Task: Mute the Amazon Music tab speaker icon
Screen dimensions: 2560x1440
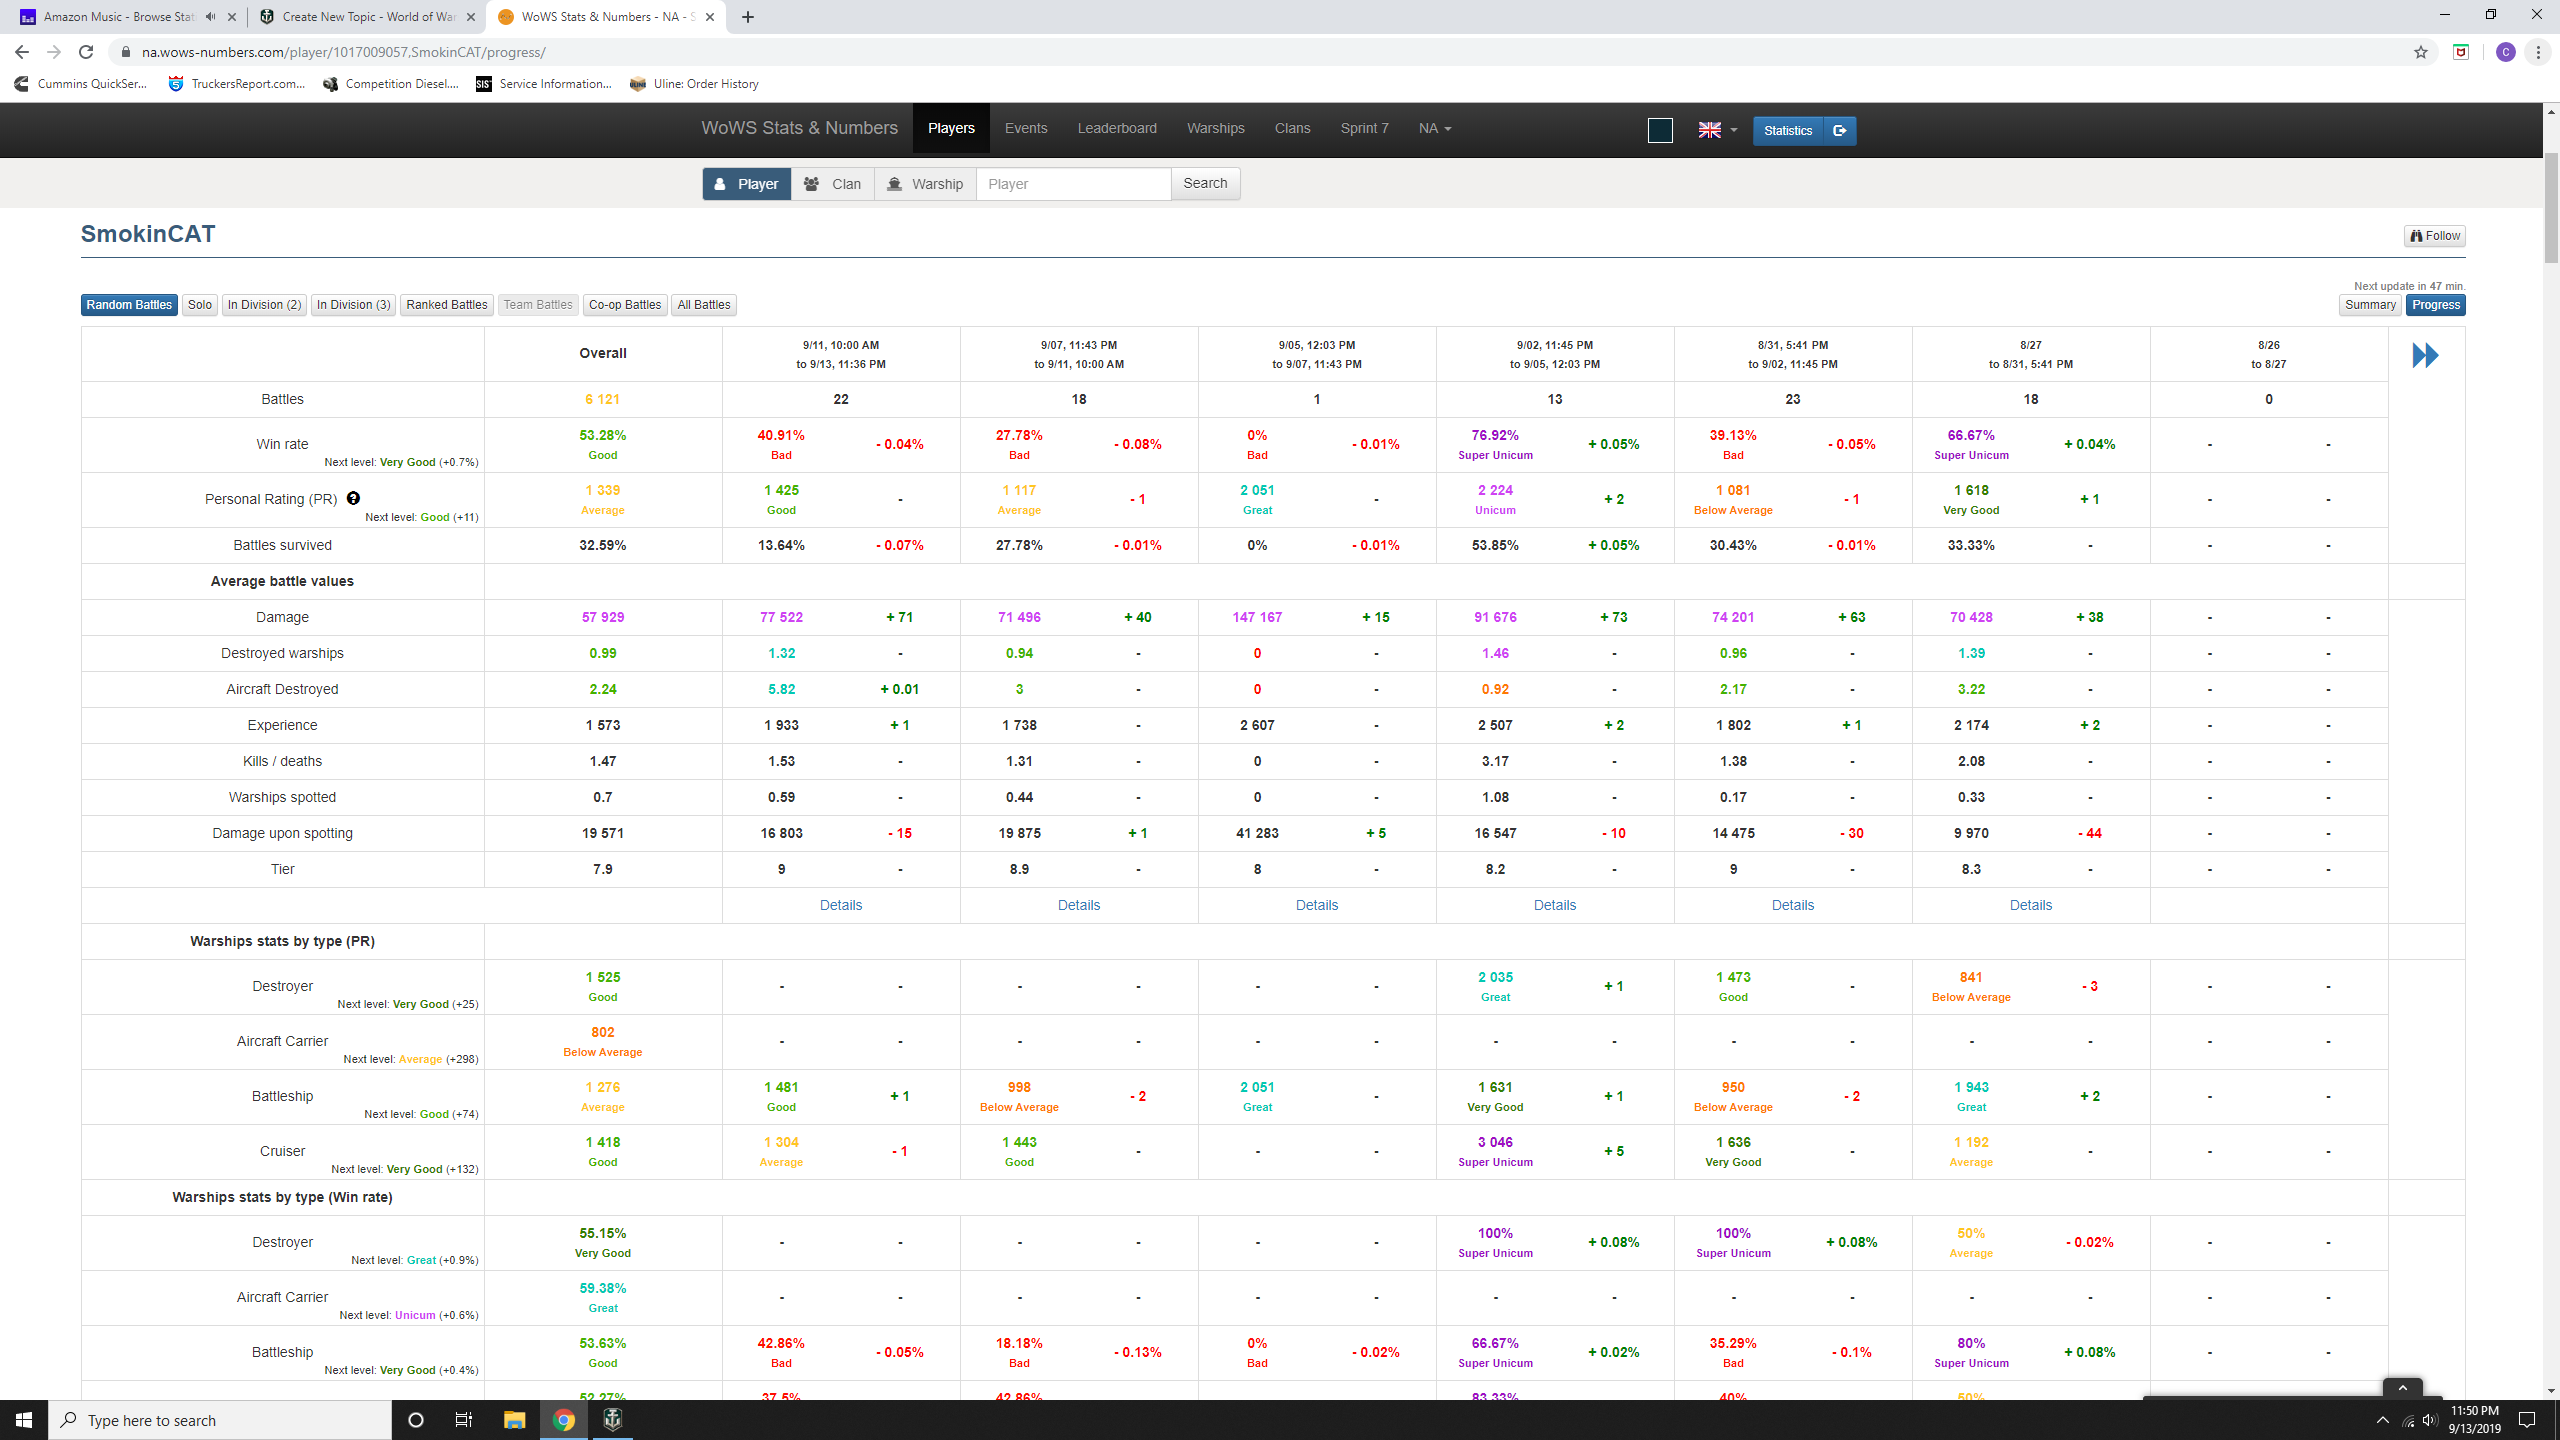Action: pyautogui.click(x=210, y=17)
